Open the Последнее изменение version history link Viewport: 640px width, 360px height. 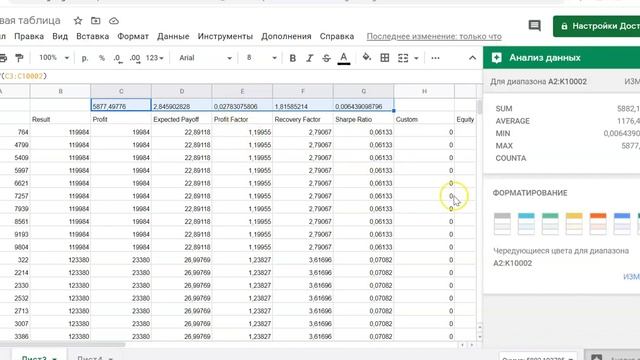pyautogui.click(x=434, y=36)
